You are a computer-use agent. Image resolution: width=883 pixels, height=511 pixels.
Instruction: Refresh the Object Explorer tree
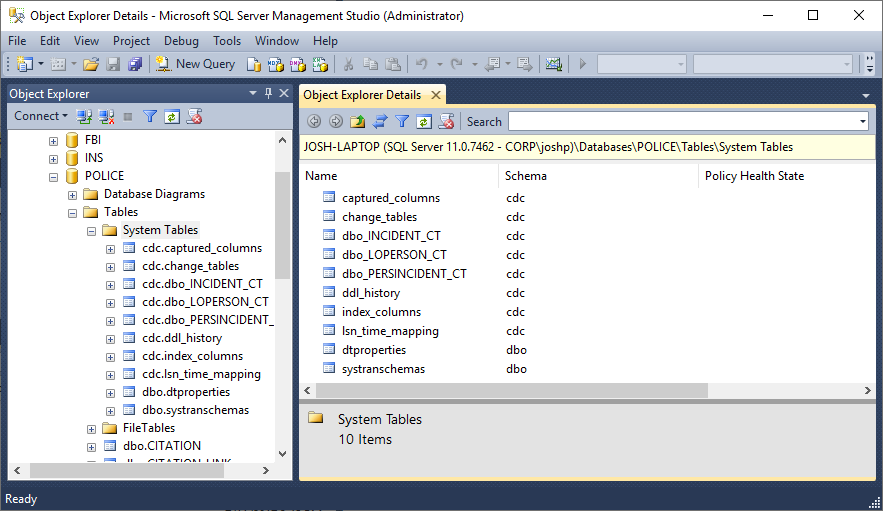[x=172, y=116]
